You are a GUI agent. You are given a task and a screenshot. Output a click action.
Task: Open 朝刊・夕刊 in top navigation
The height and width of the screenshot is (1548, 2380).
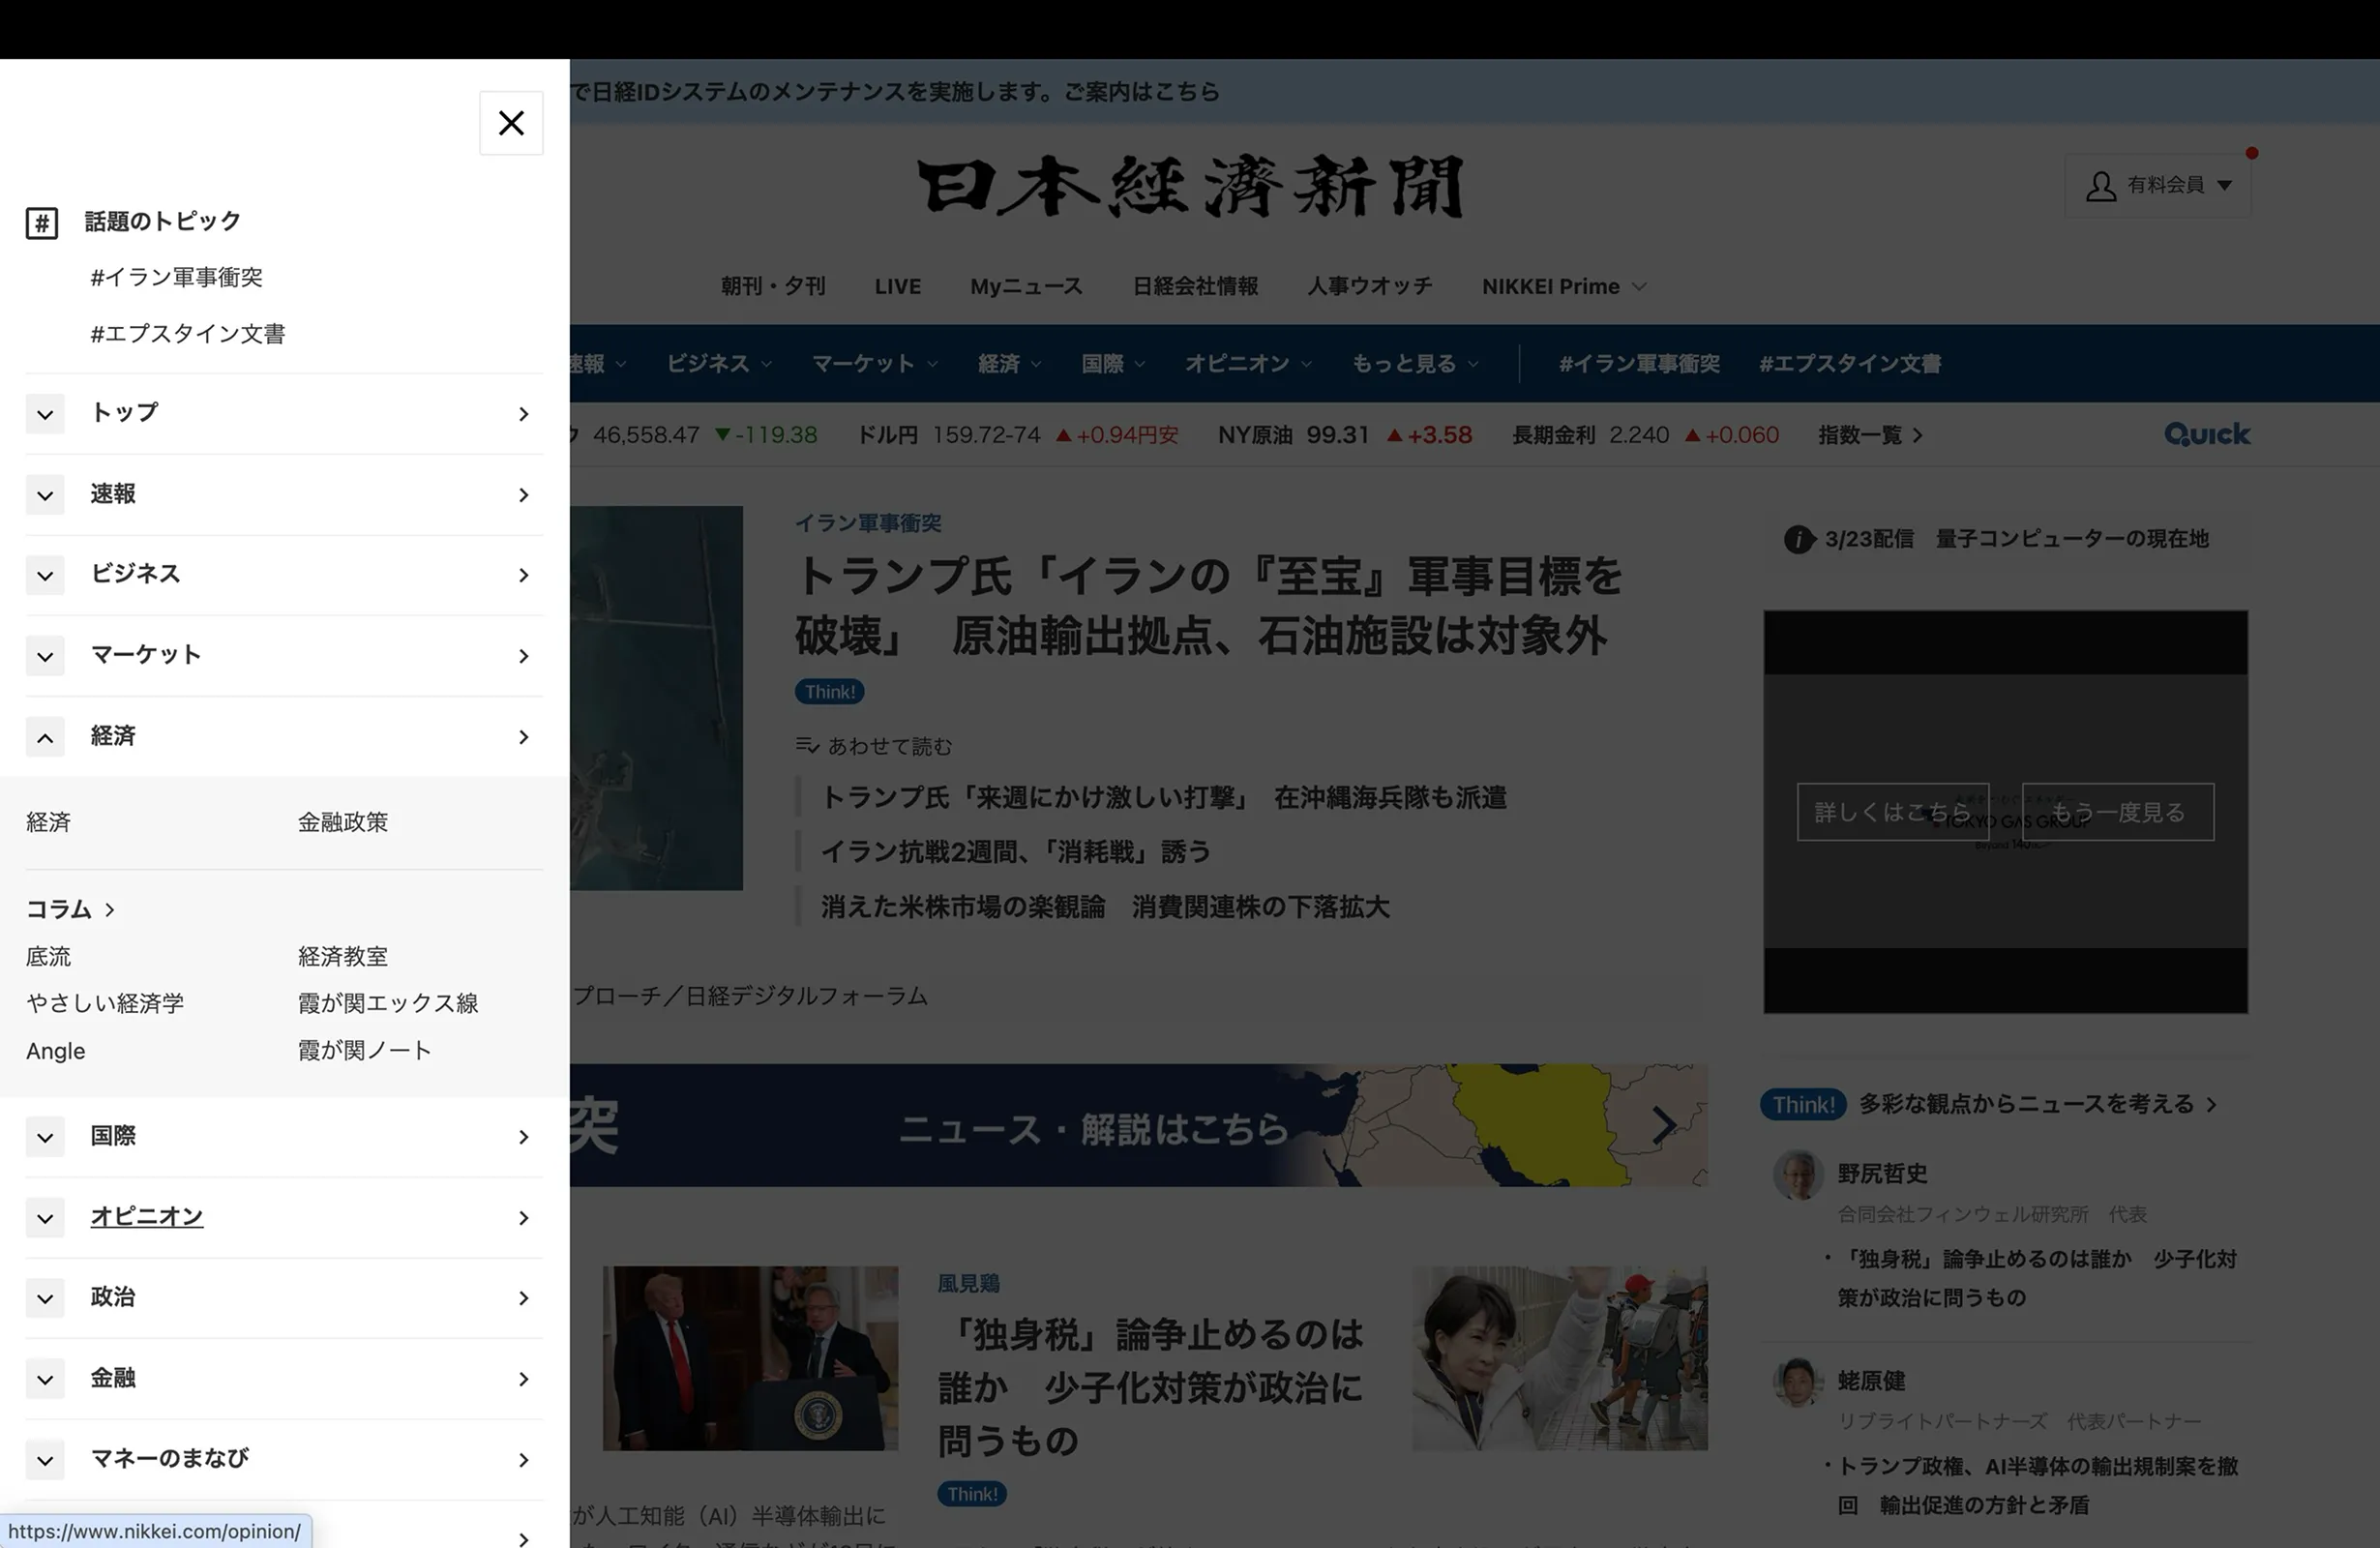coord(773,287)
